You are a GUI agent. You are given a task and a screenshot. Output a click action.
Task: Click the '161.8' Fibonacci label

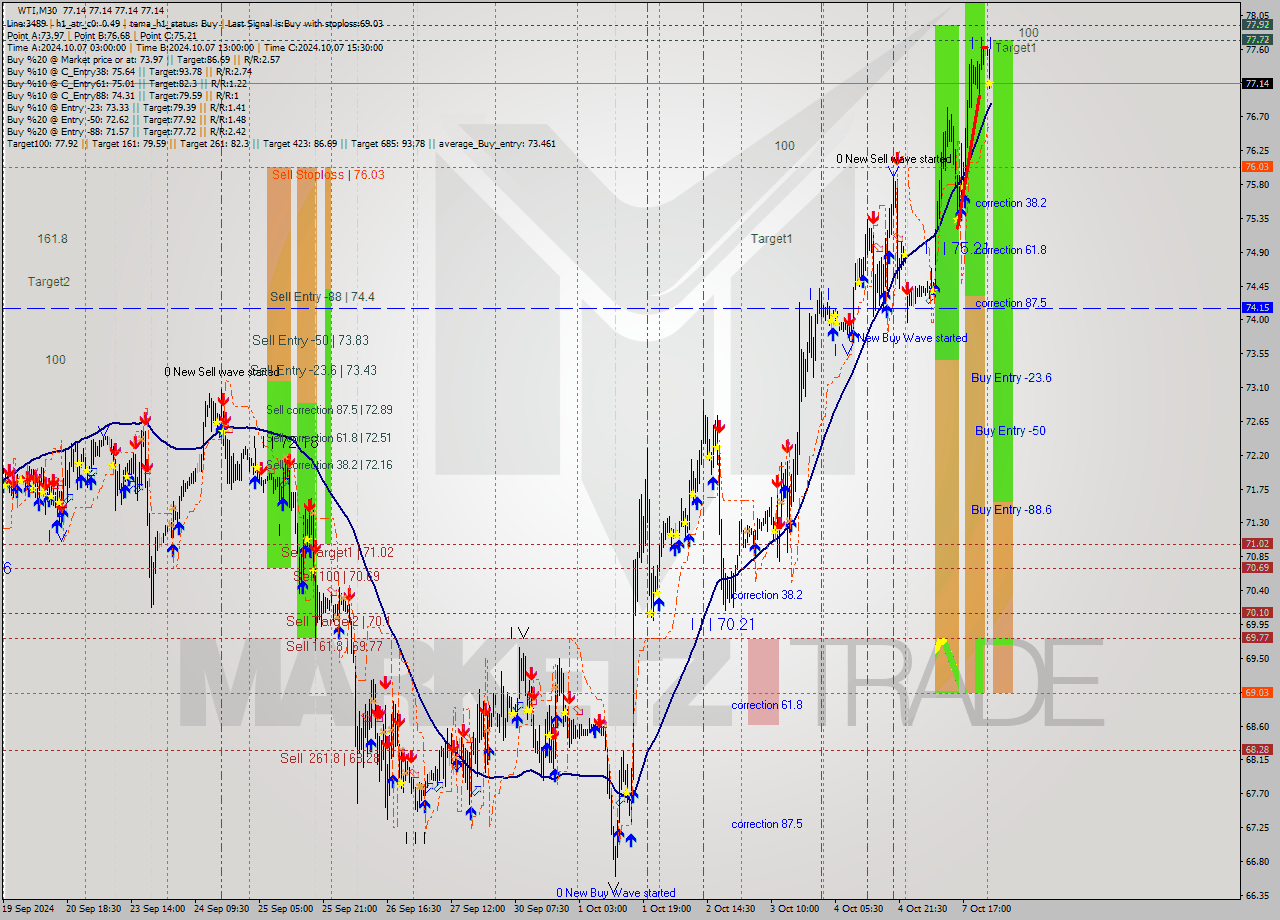(x=52, y=239)
